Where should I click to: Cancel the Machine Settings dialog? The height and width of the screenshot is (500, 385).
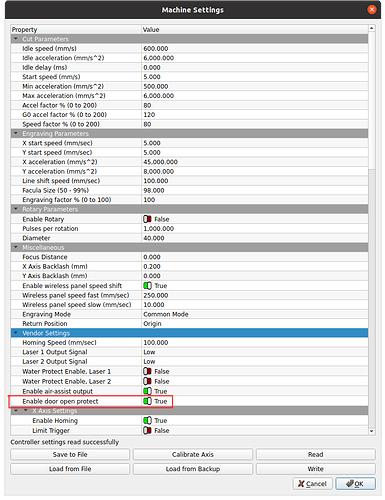tap(313, 484)
